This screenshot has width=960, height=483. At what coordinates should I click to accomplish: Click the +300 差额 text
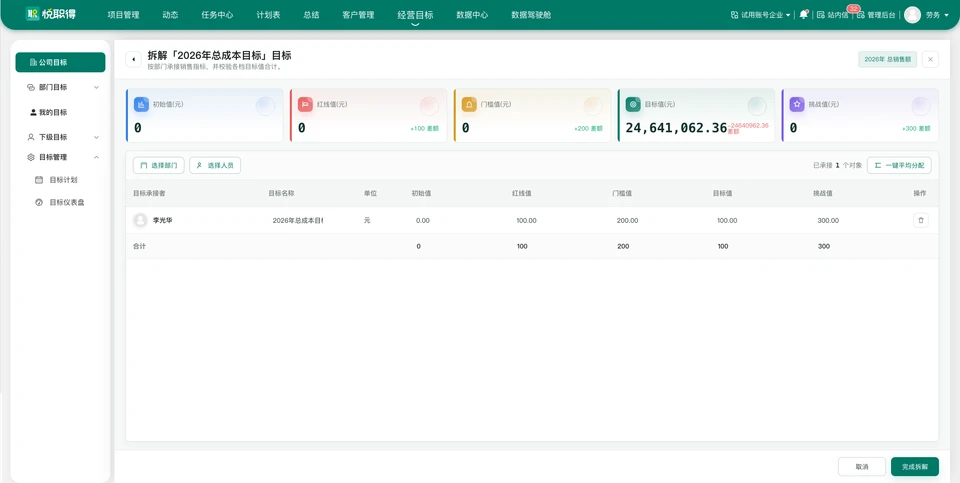tap(916, 129)
